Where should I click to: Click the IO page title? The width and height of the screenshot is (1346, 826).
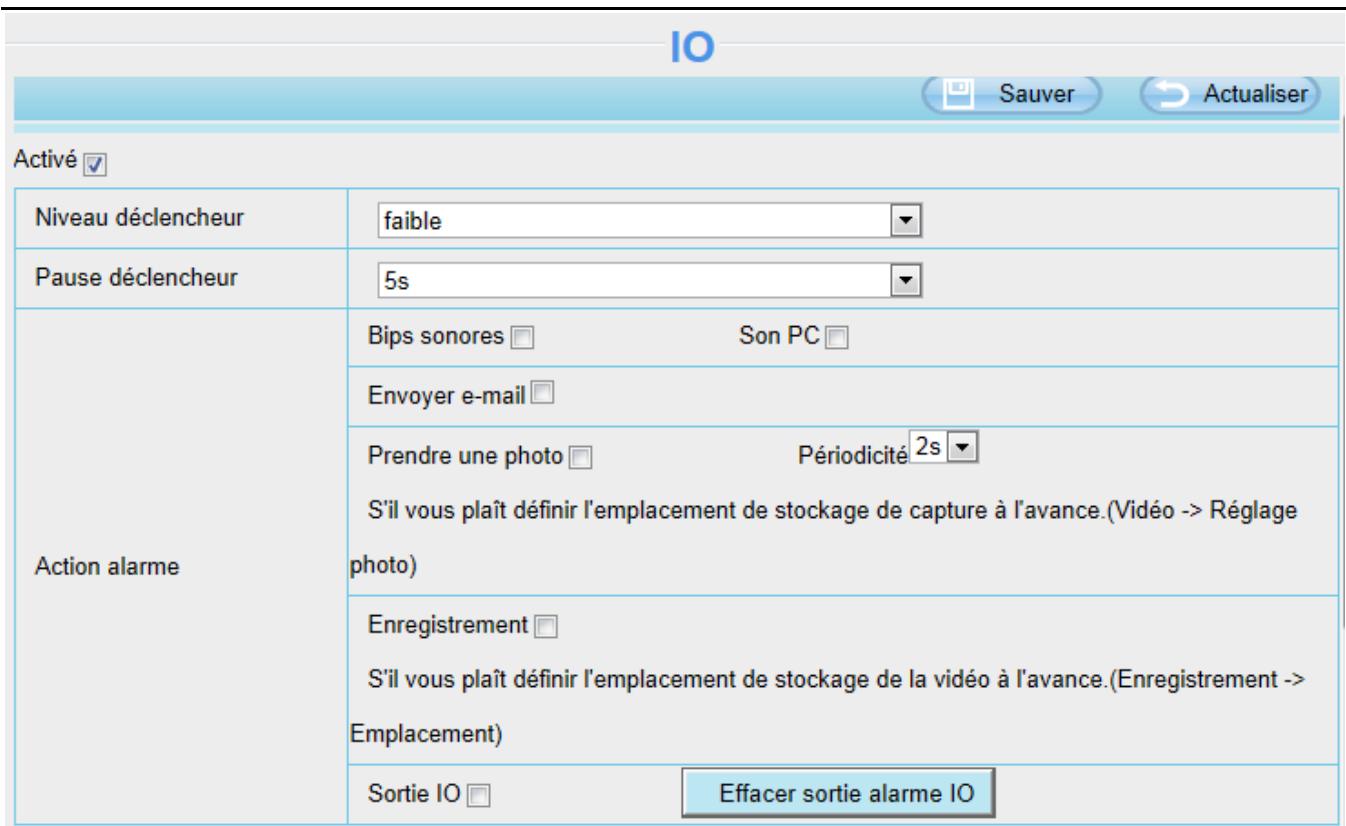[692, 46]
